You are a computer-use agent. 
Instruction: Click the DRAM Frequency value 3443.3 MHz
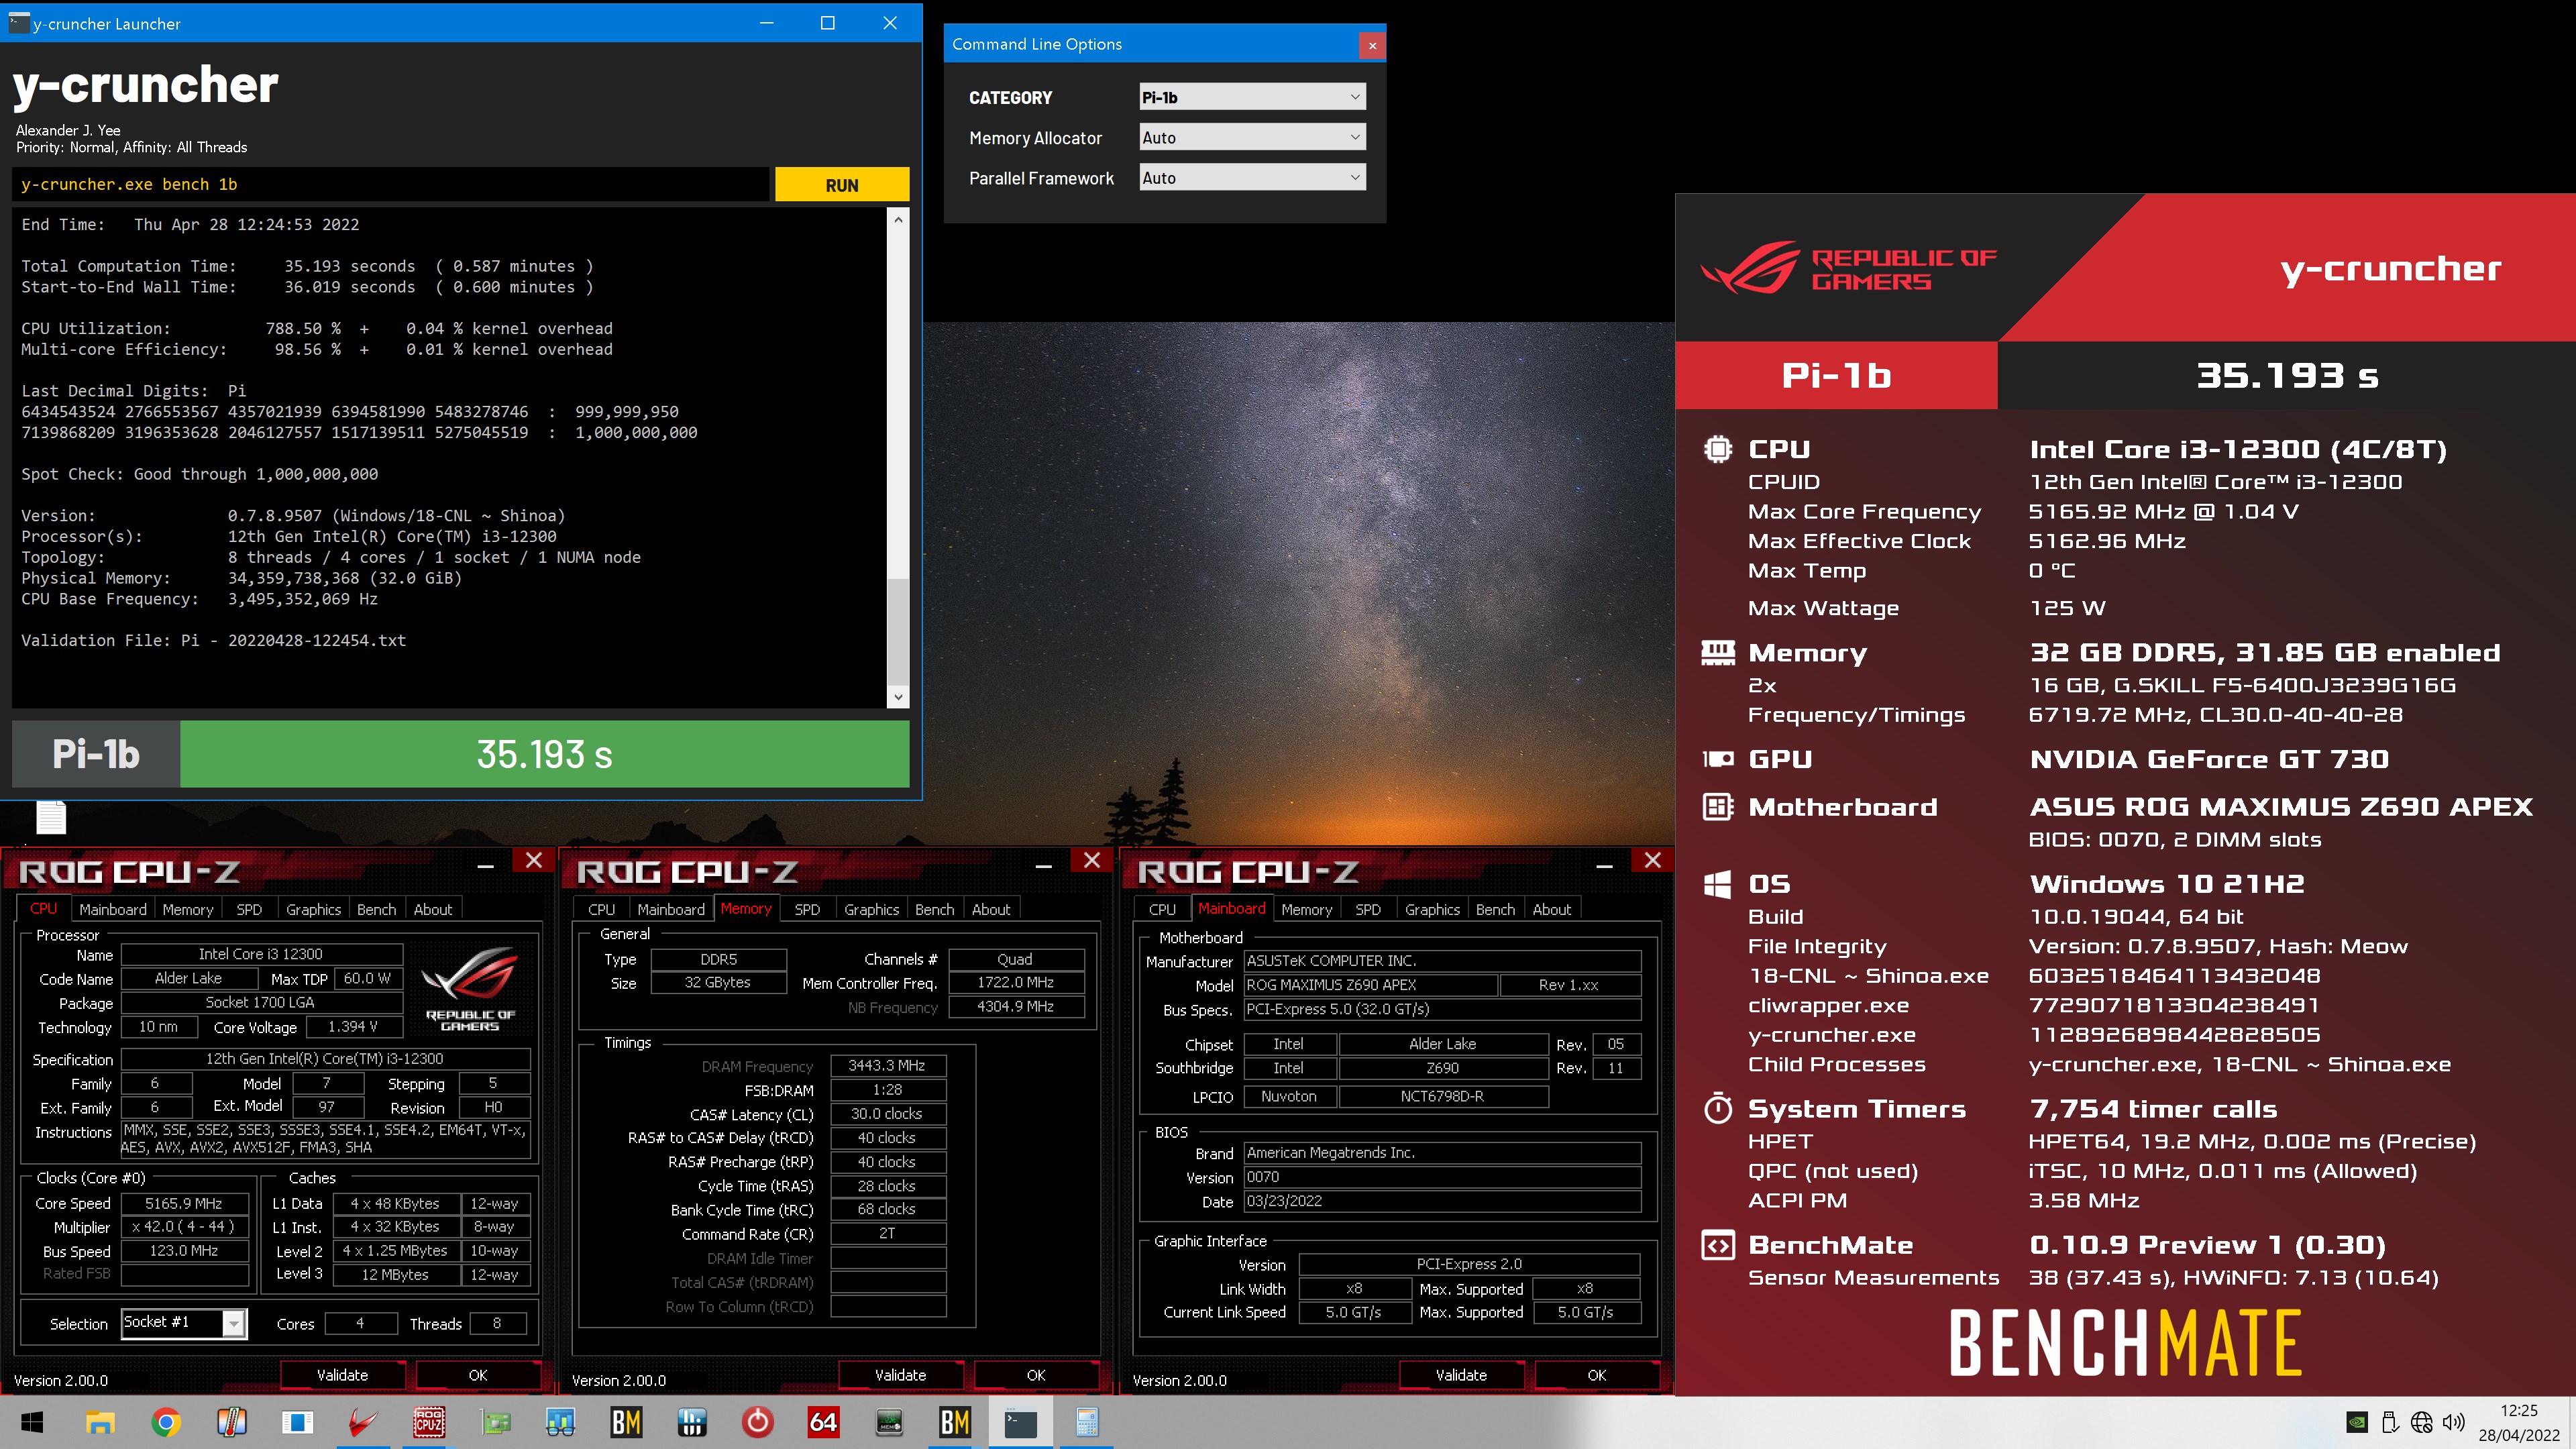887,1065
